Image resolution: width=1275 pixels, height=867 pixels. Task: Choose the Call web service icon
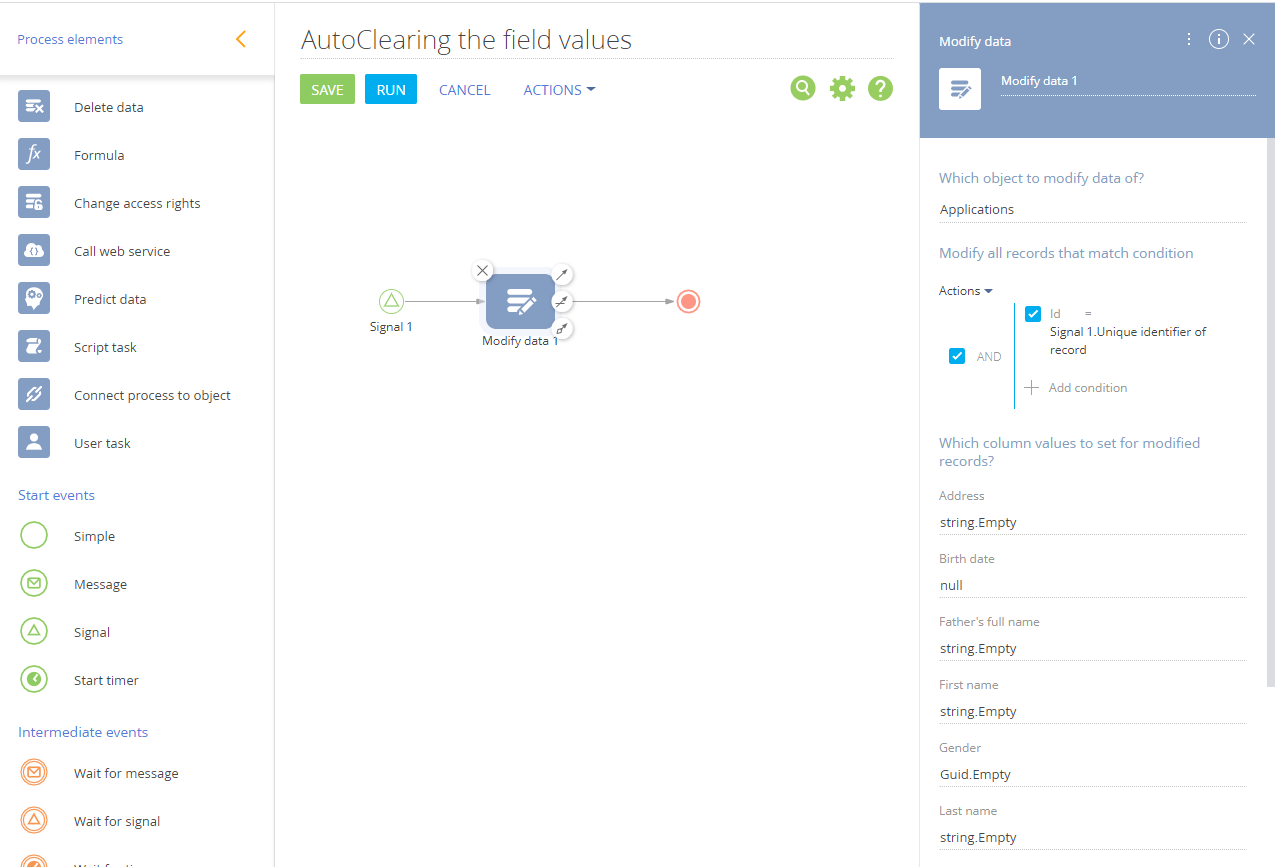click(34, 250)
